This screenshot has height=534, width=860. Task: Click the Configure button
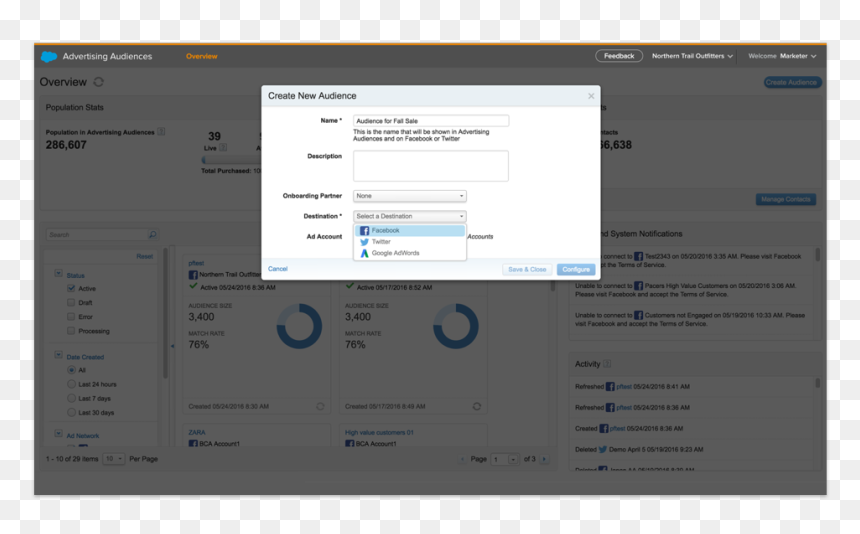(576, 269)
